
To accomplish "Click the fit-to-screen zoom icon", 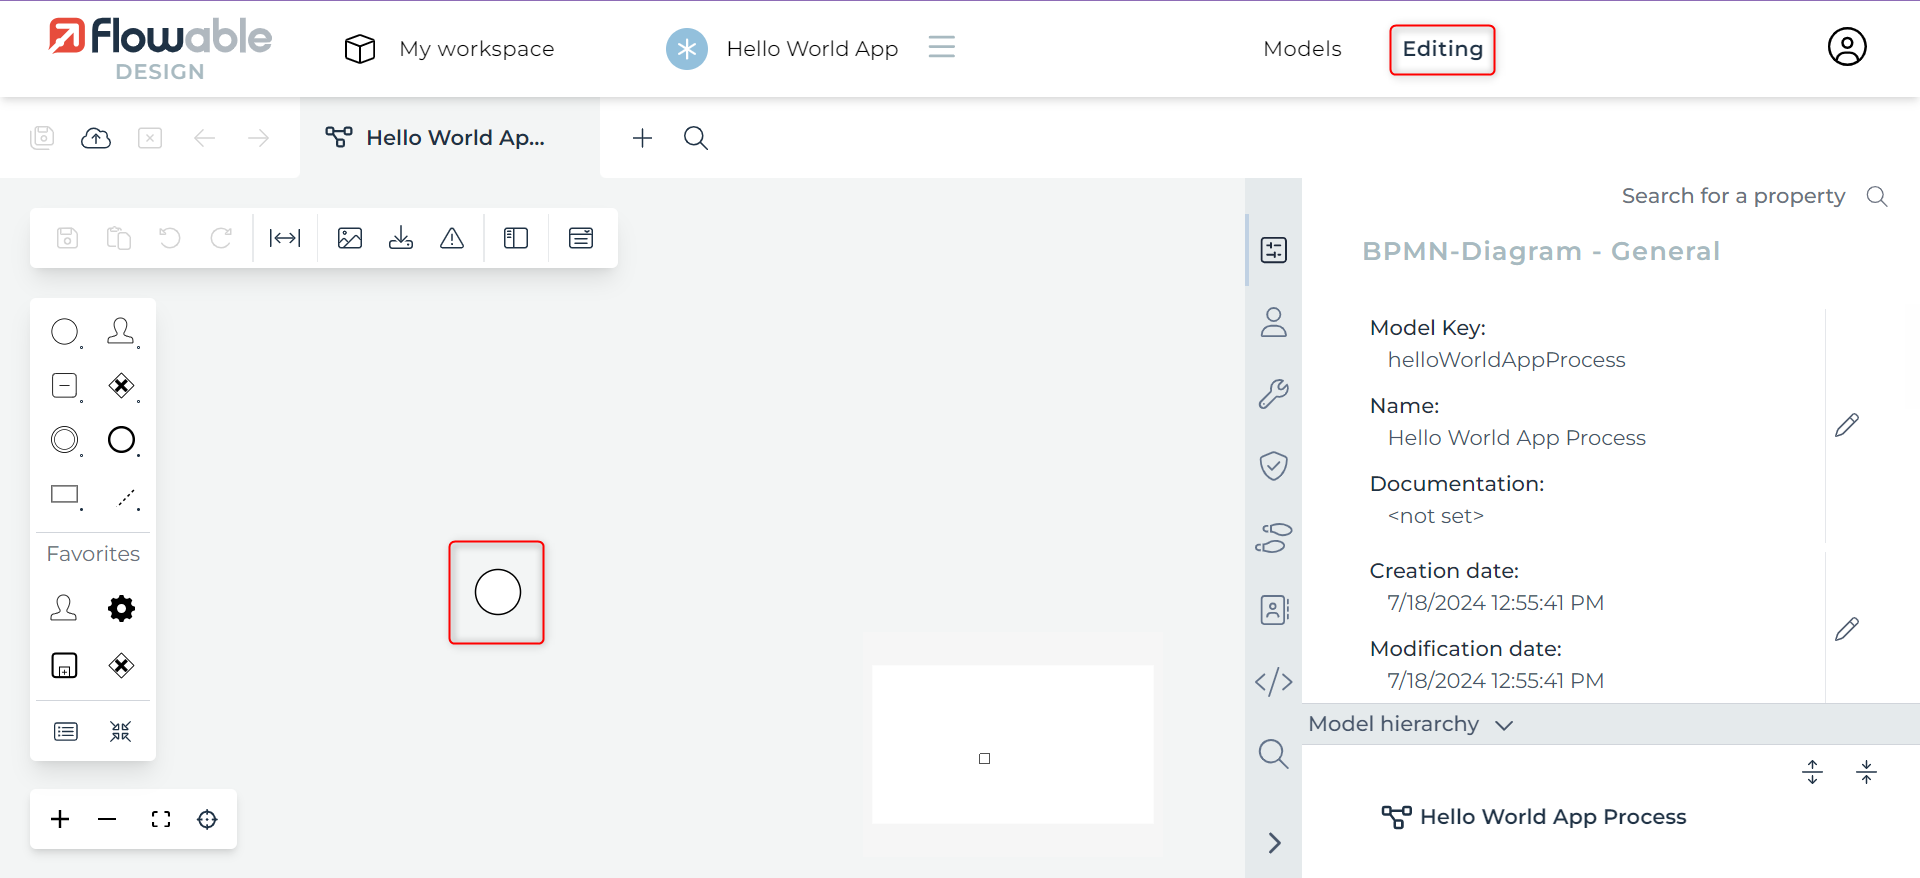I will [161, 819].
